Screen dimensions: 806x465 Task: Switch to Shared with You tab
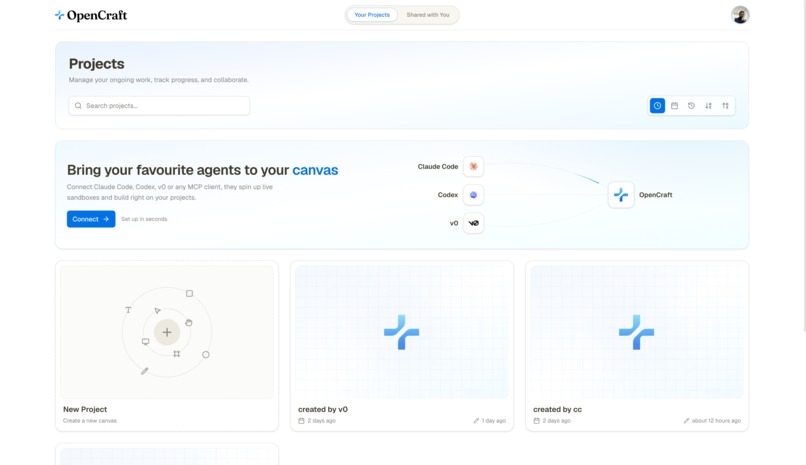(x=428, y=15)
